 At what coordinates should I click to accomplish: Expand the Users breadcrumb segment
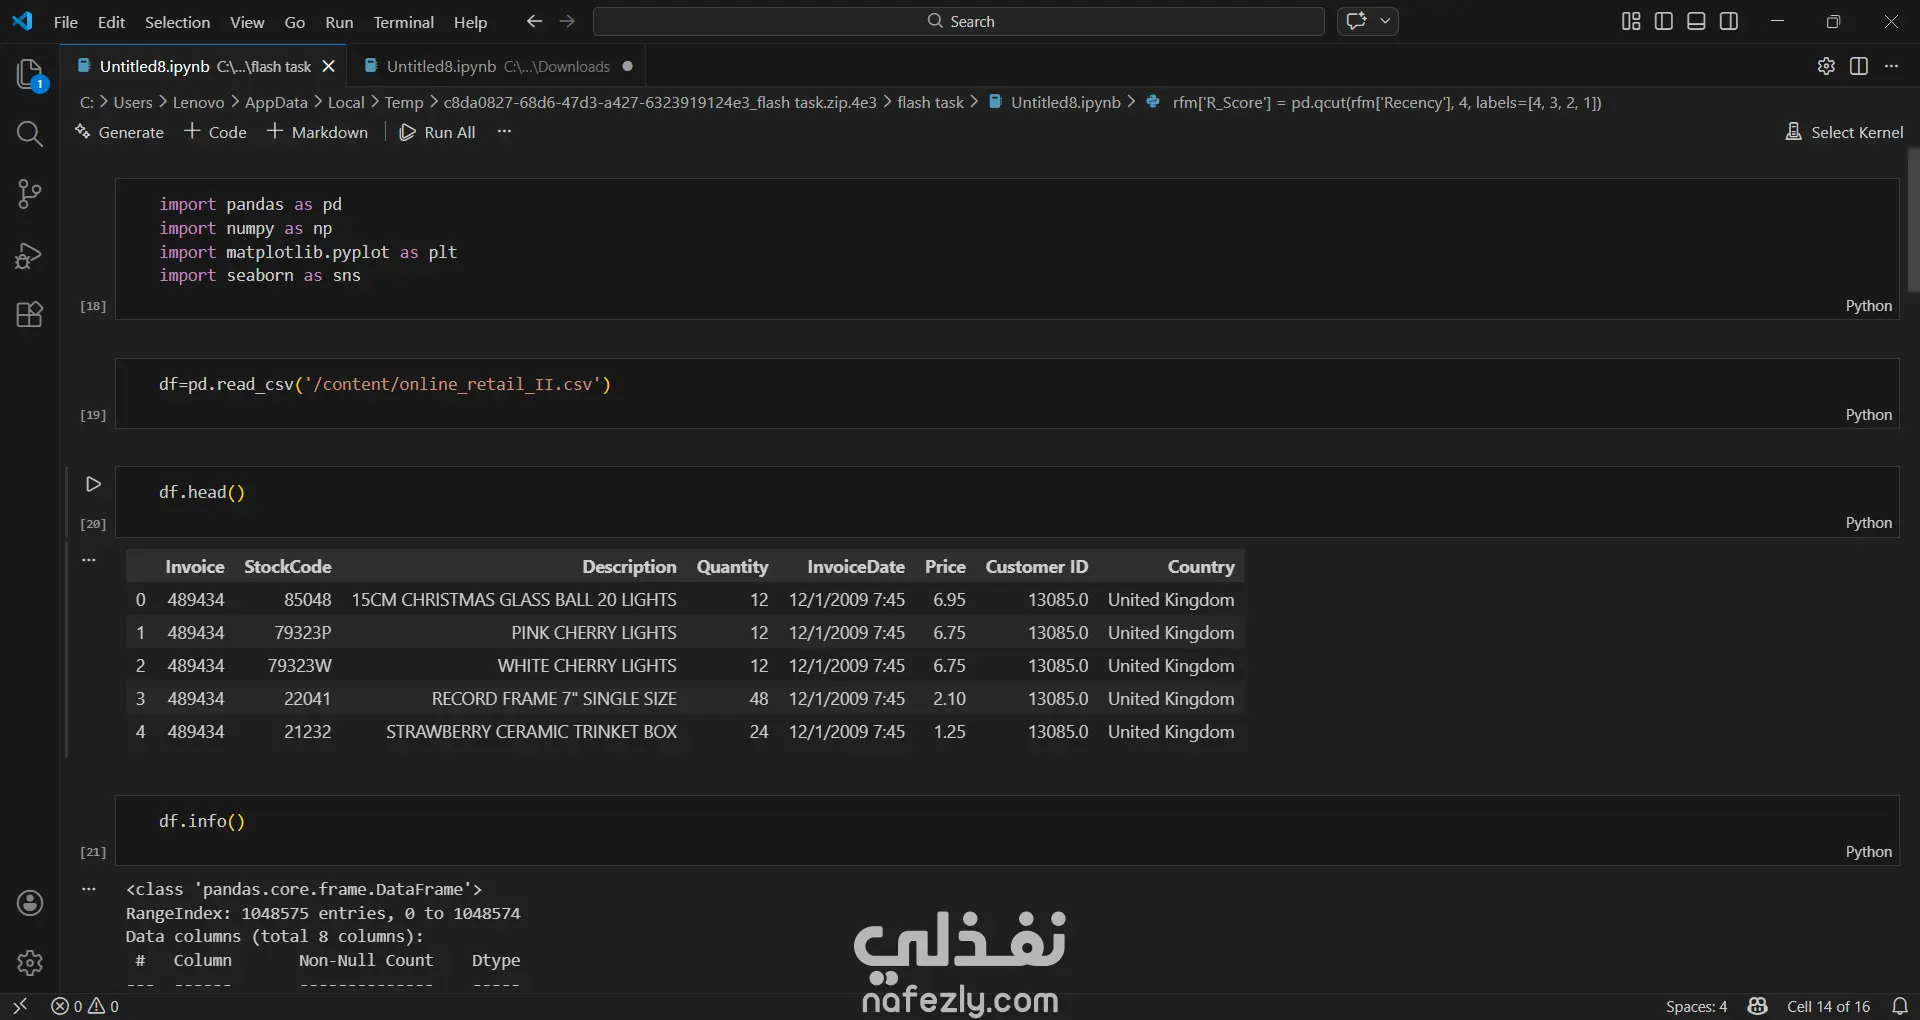point(133,102)
